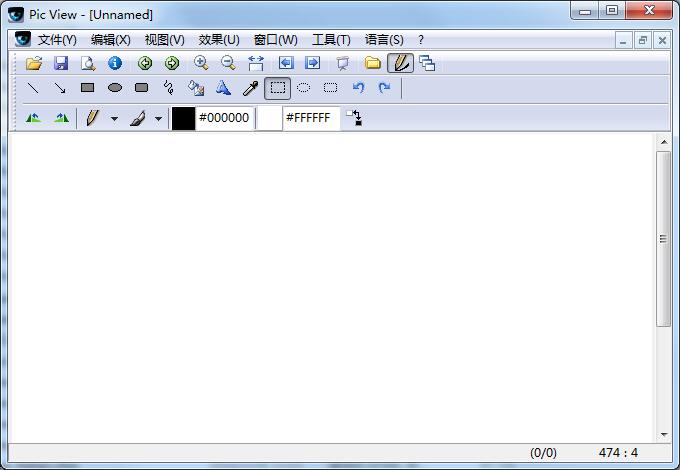Undo the last action with the blue arrow

pyautogui.click(x=358, y=88)
